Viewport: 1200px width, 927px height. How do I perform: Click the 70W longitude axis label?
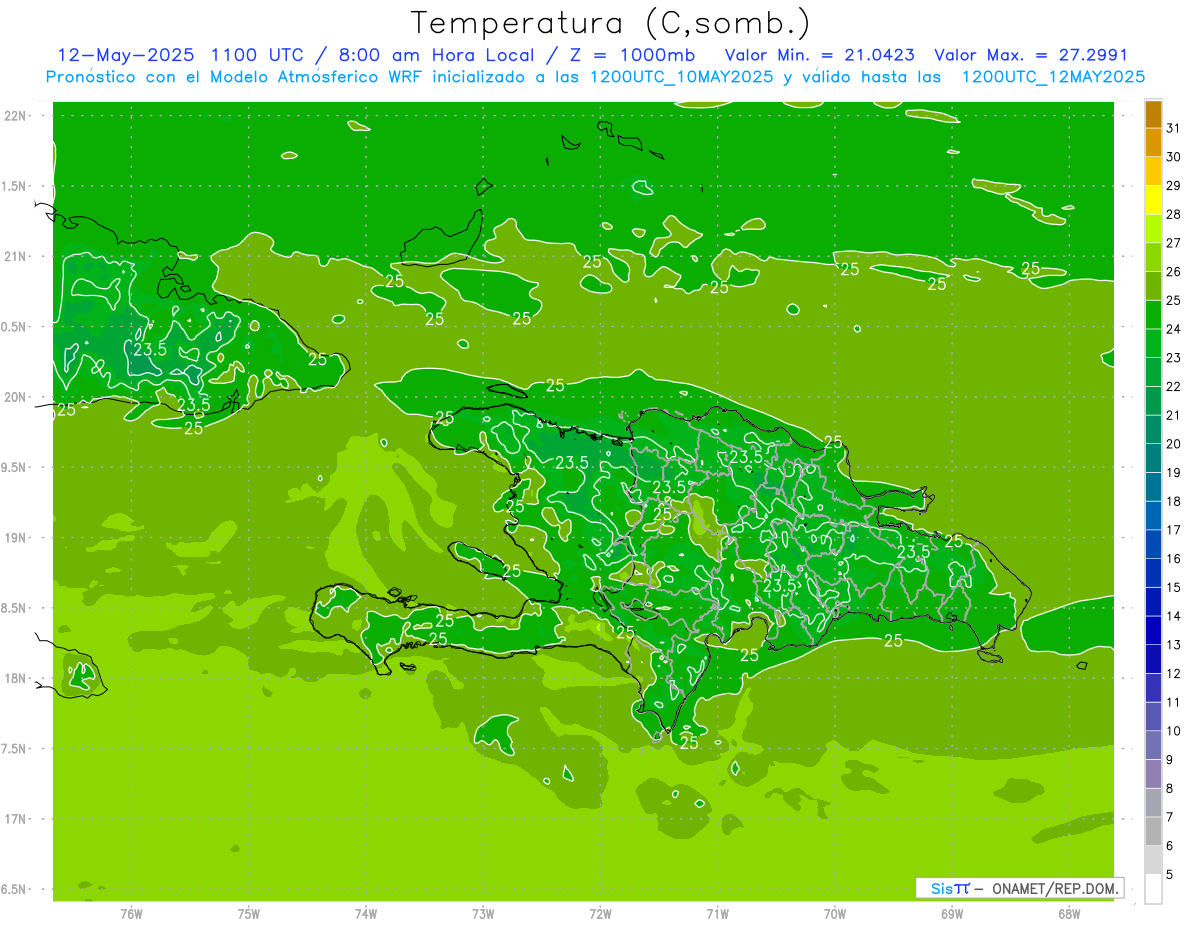pos(835,913)
